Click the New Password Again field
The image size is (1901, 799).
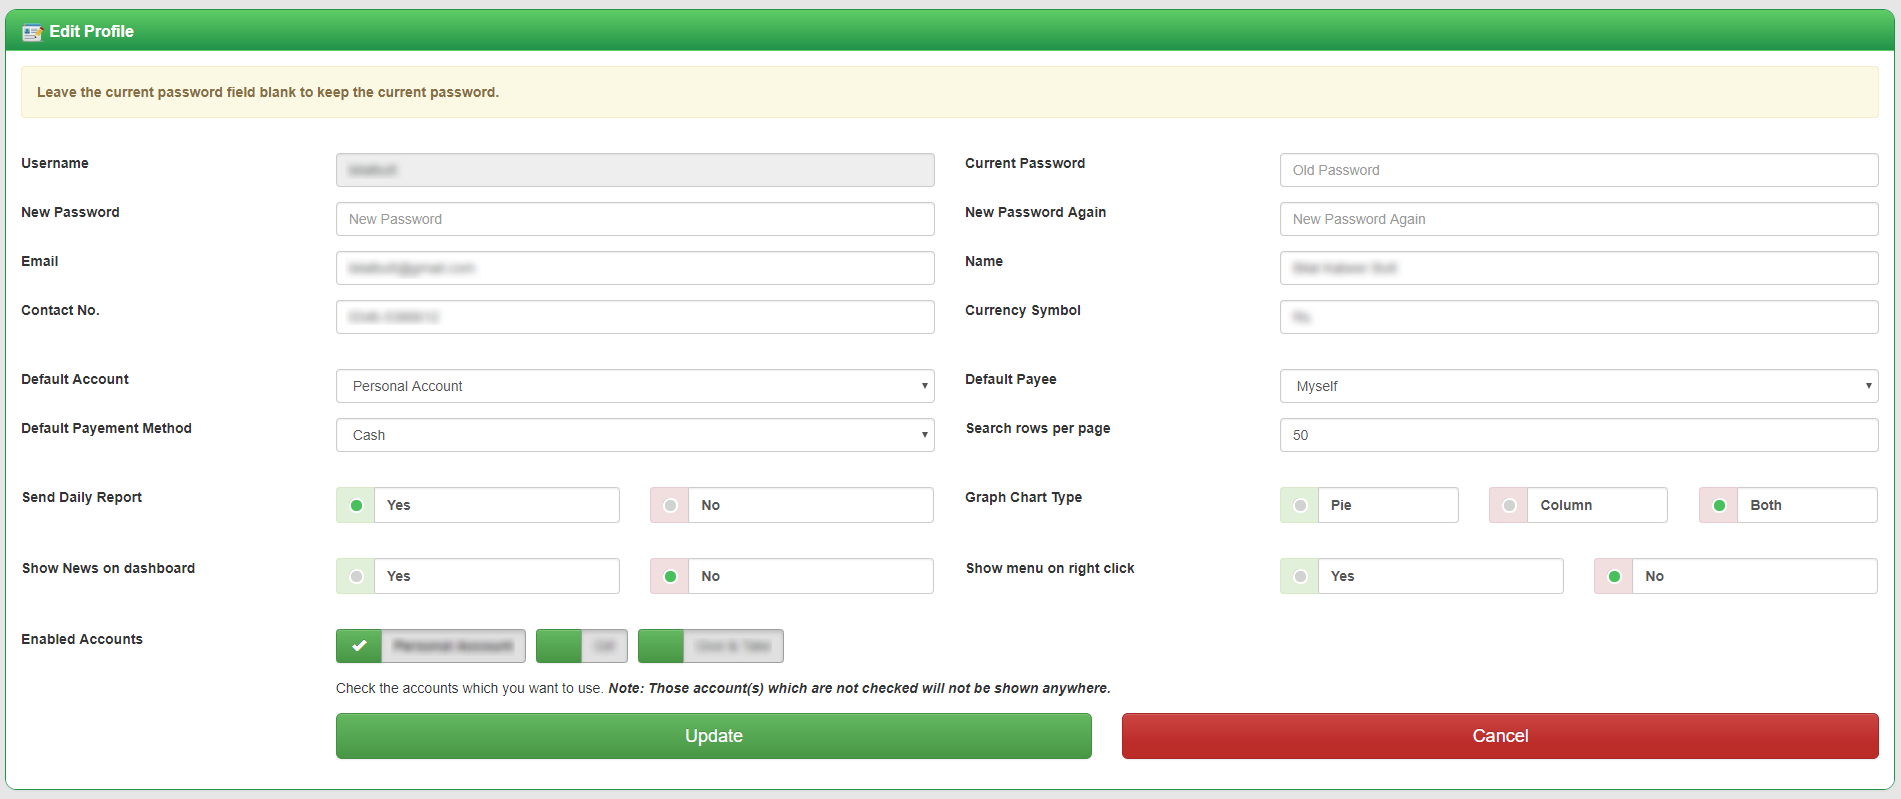tap(1578, 219)
